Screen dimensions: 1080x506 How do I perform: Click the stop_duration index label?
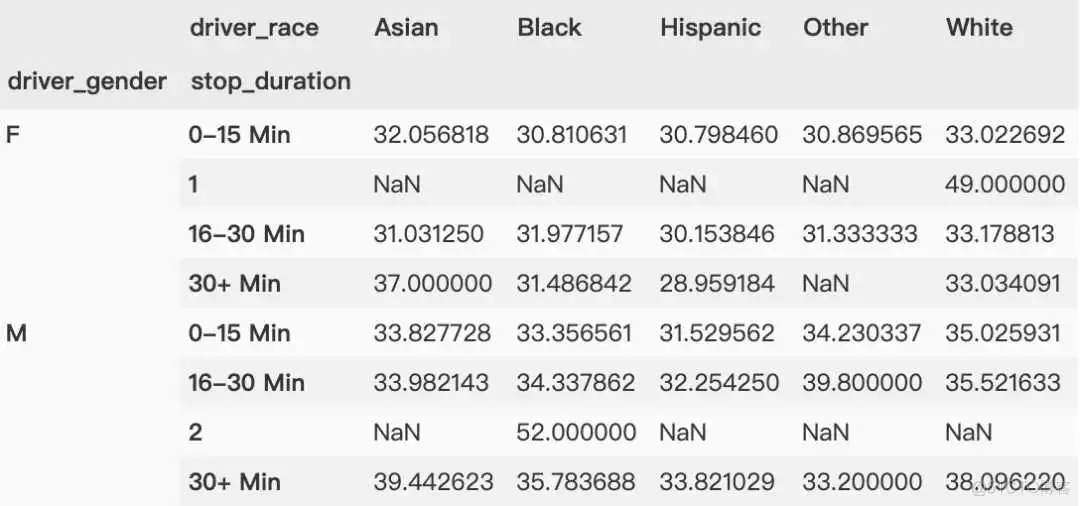pos(270,81)
